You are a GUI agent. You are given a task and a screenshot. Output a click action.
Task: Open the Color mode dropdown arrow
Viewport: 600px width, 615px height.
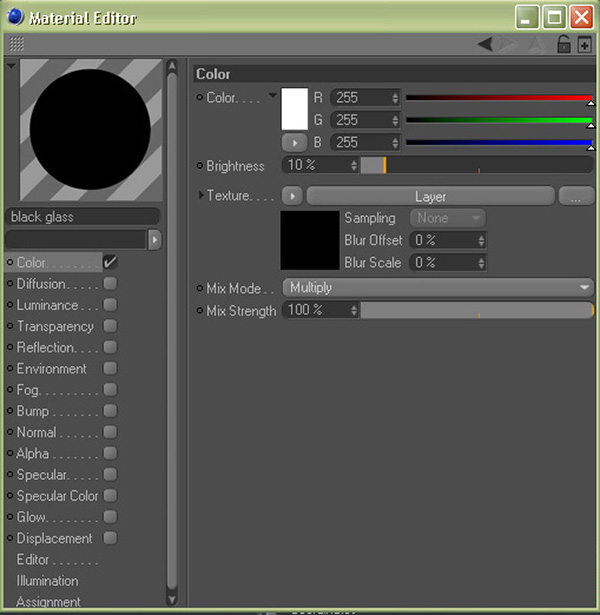(272, 95)
